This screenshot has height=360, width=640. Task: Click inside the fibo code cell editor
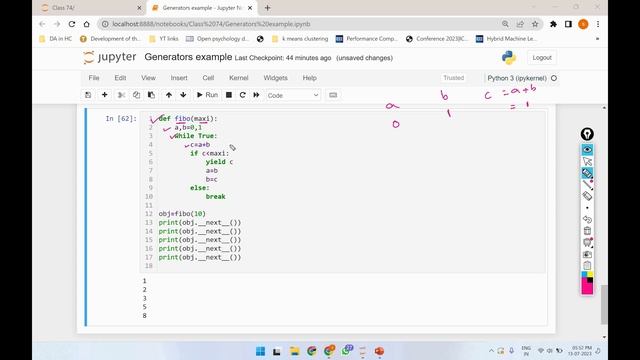click(343, 192)
